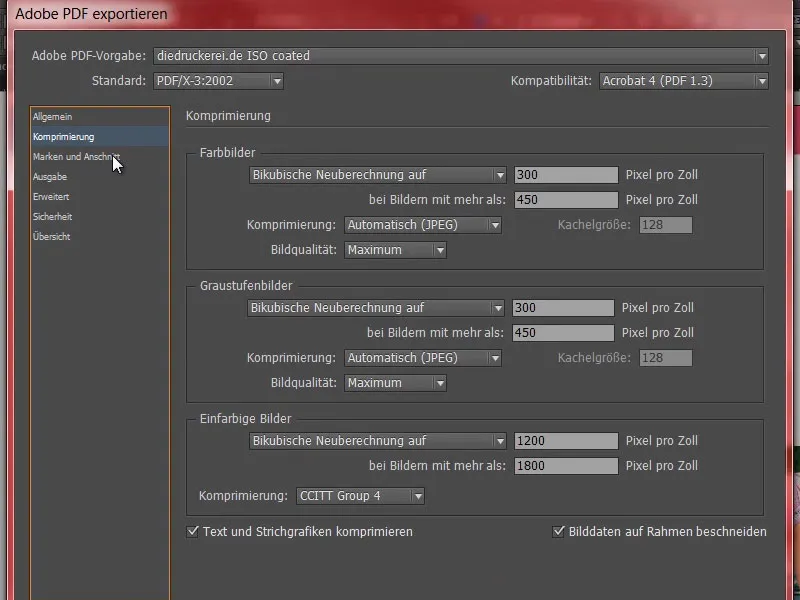800x600 pixels.
Task: Click Einfarbige Bilder 1800 threshold field
Action: coord(566,466)
